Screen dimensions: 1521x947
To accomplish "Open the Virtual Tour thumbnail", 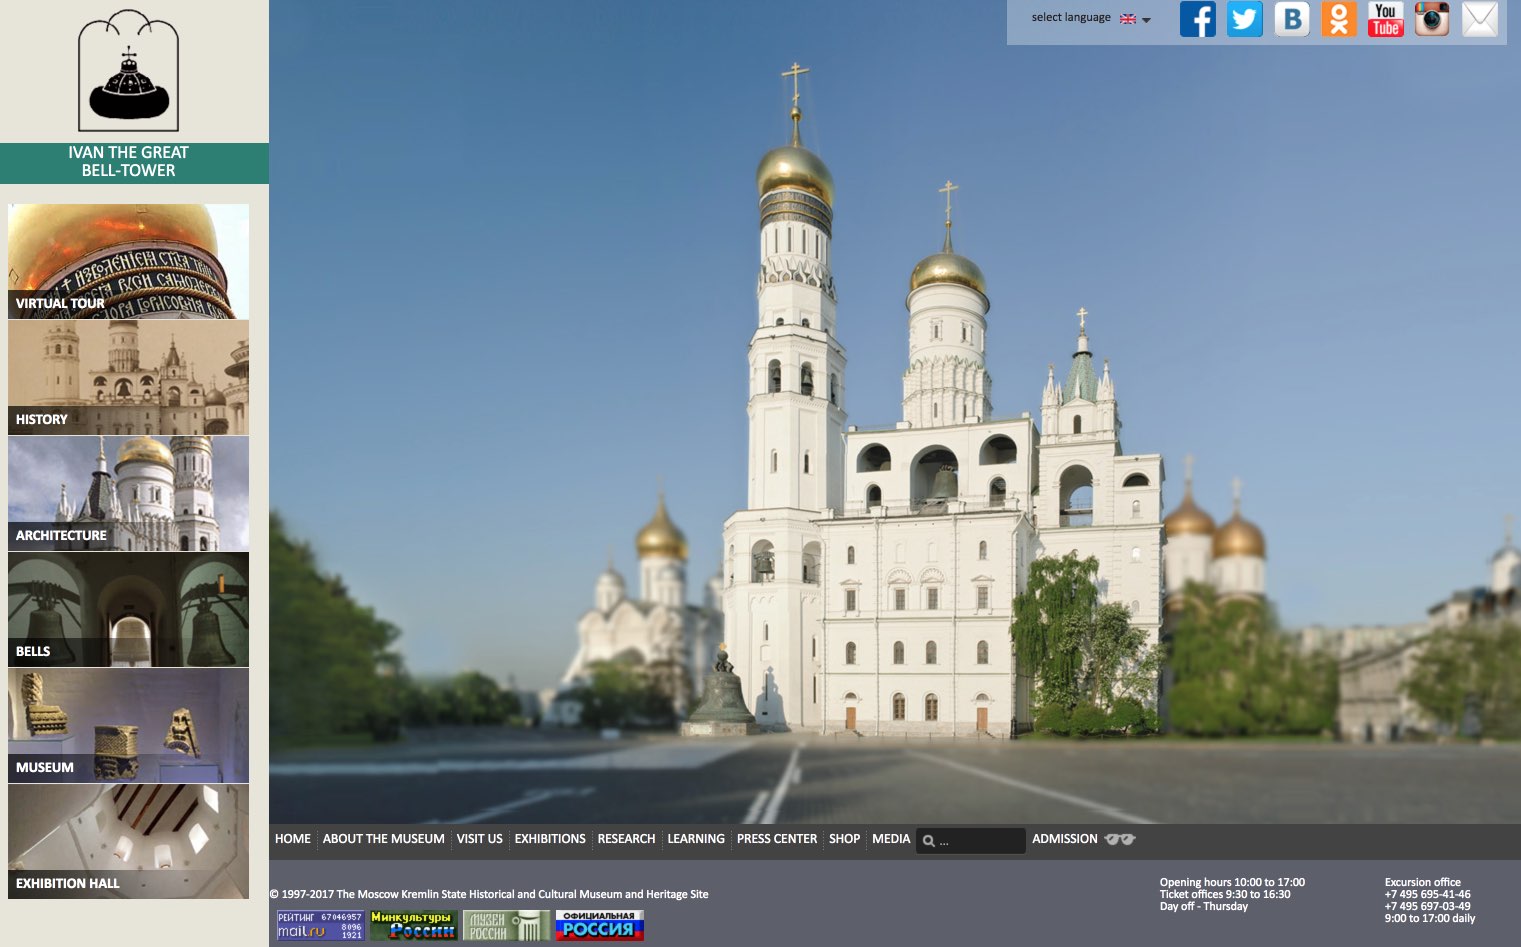I will tap(128, 262).
